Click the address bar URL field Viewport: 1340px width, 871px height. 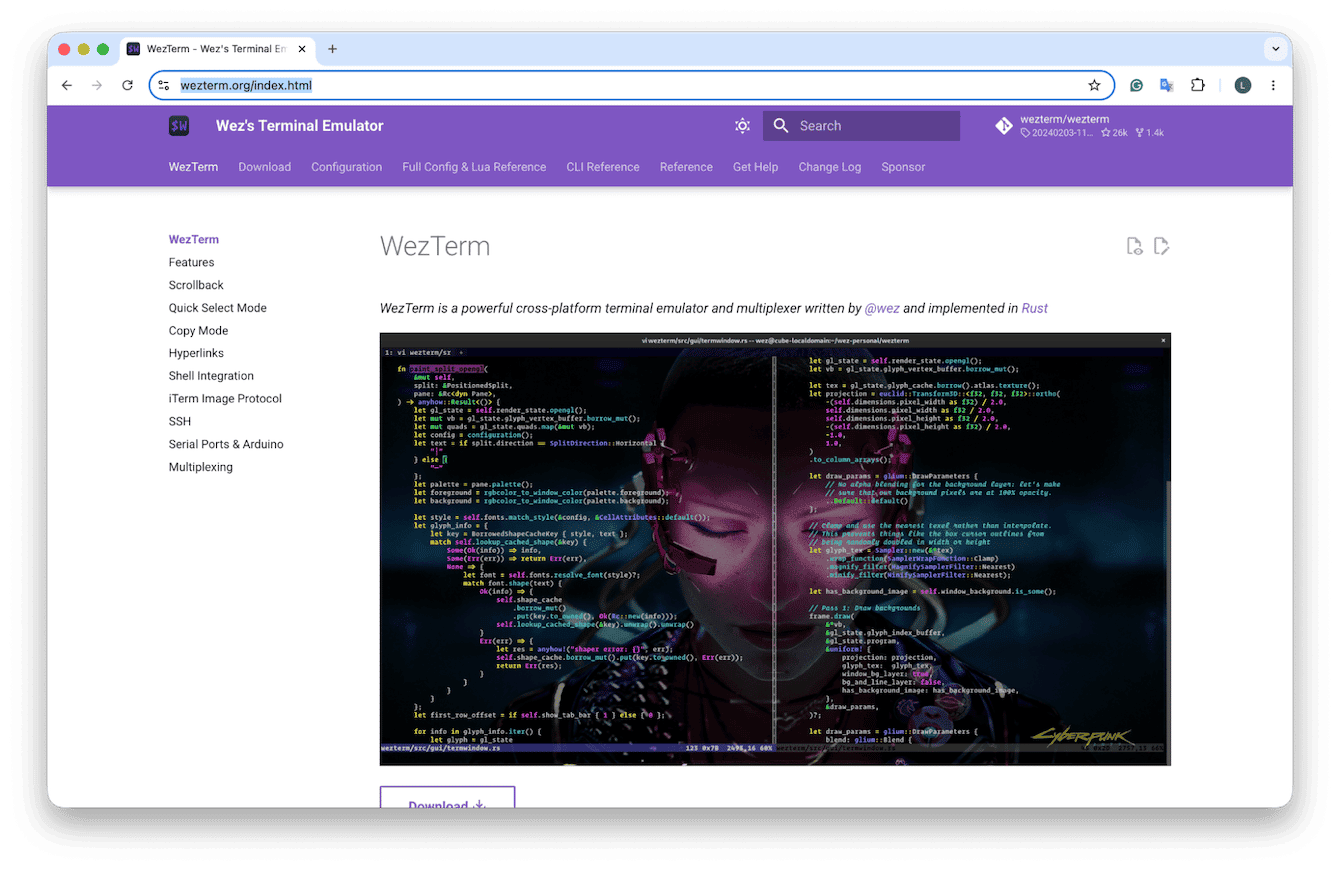click(x=630, y=86)
